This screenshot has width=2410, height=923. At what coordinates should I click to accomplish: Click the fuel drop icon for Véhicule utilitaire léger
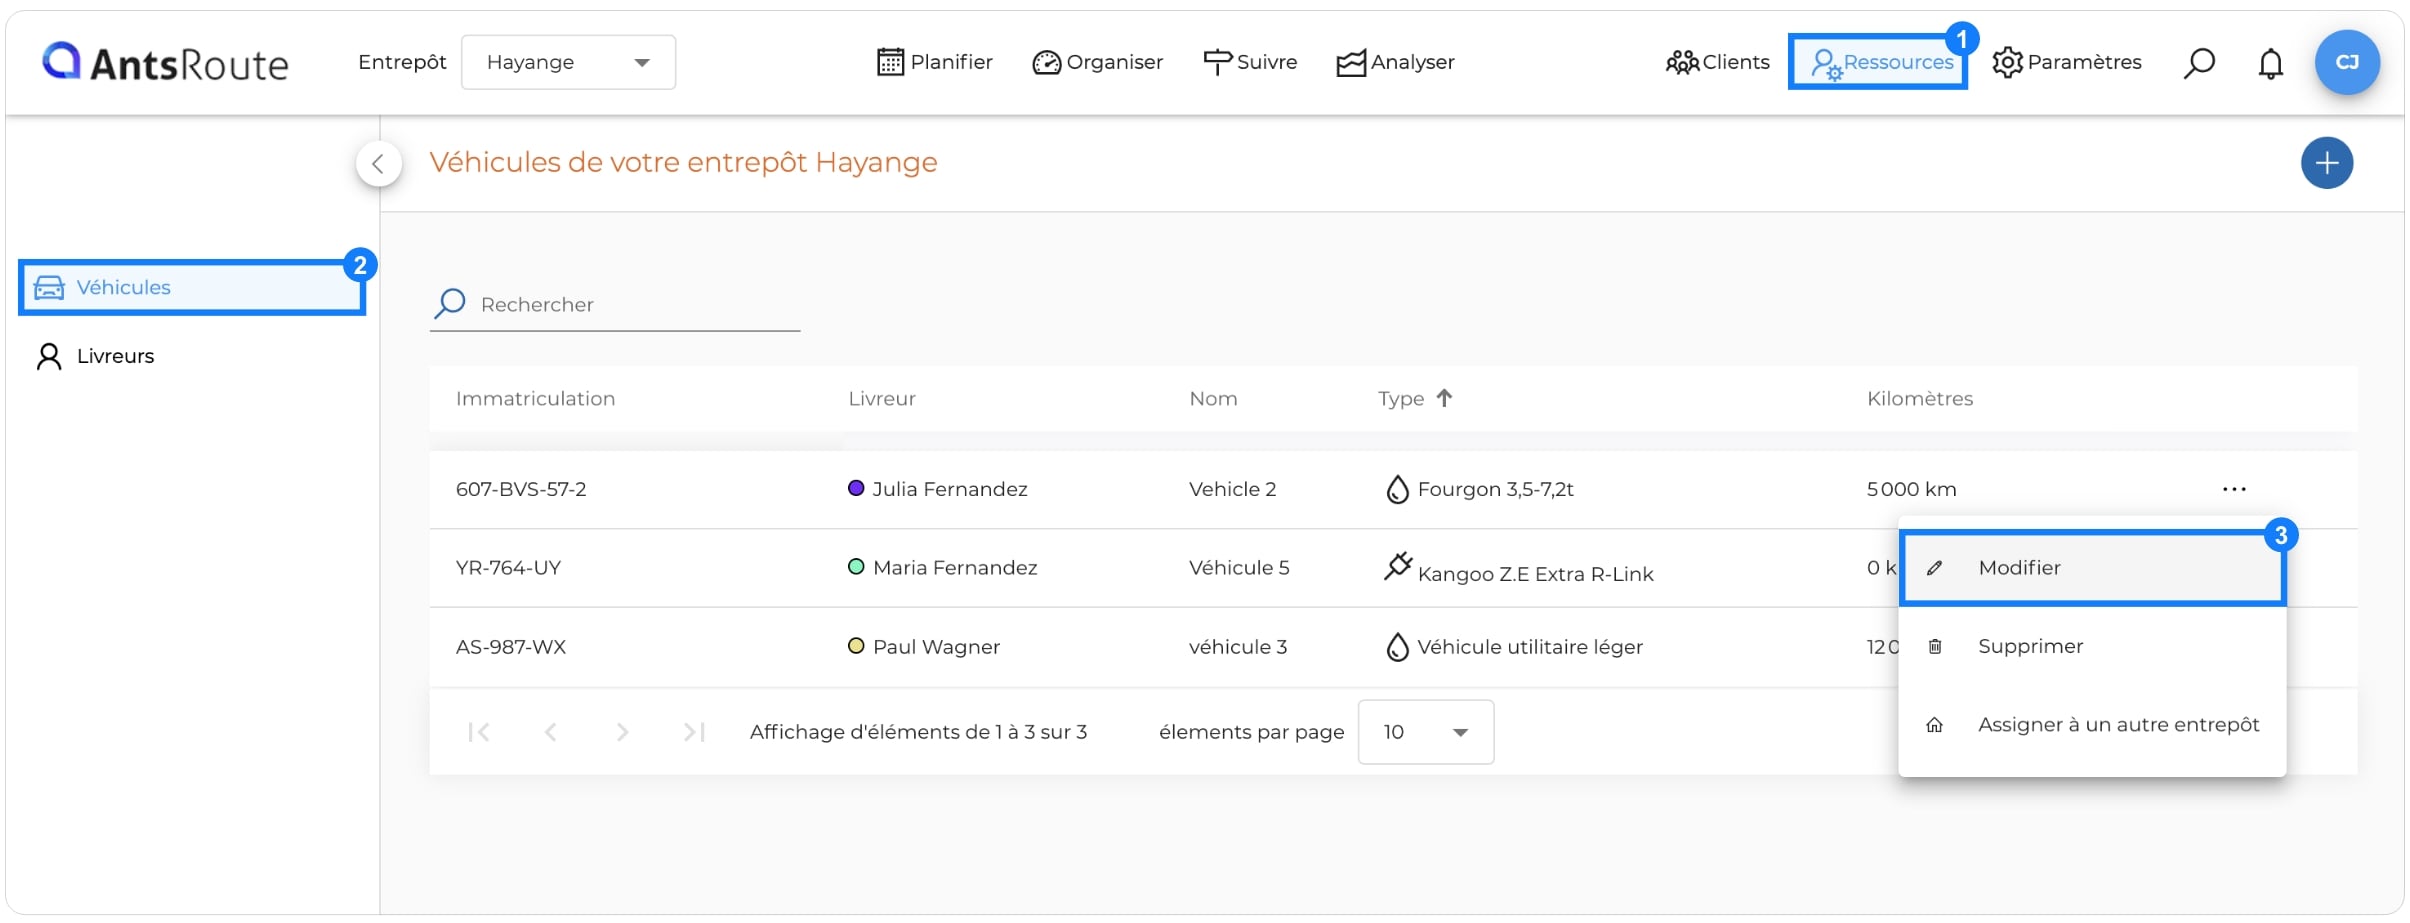[1397, 647]
